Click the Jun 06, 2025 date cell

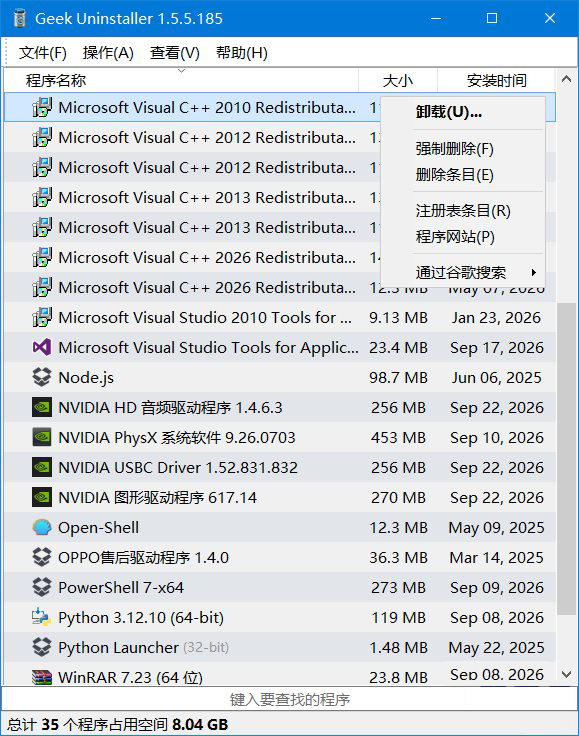(496, 377)
